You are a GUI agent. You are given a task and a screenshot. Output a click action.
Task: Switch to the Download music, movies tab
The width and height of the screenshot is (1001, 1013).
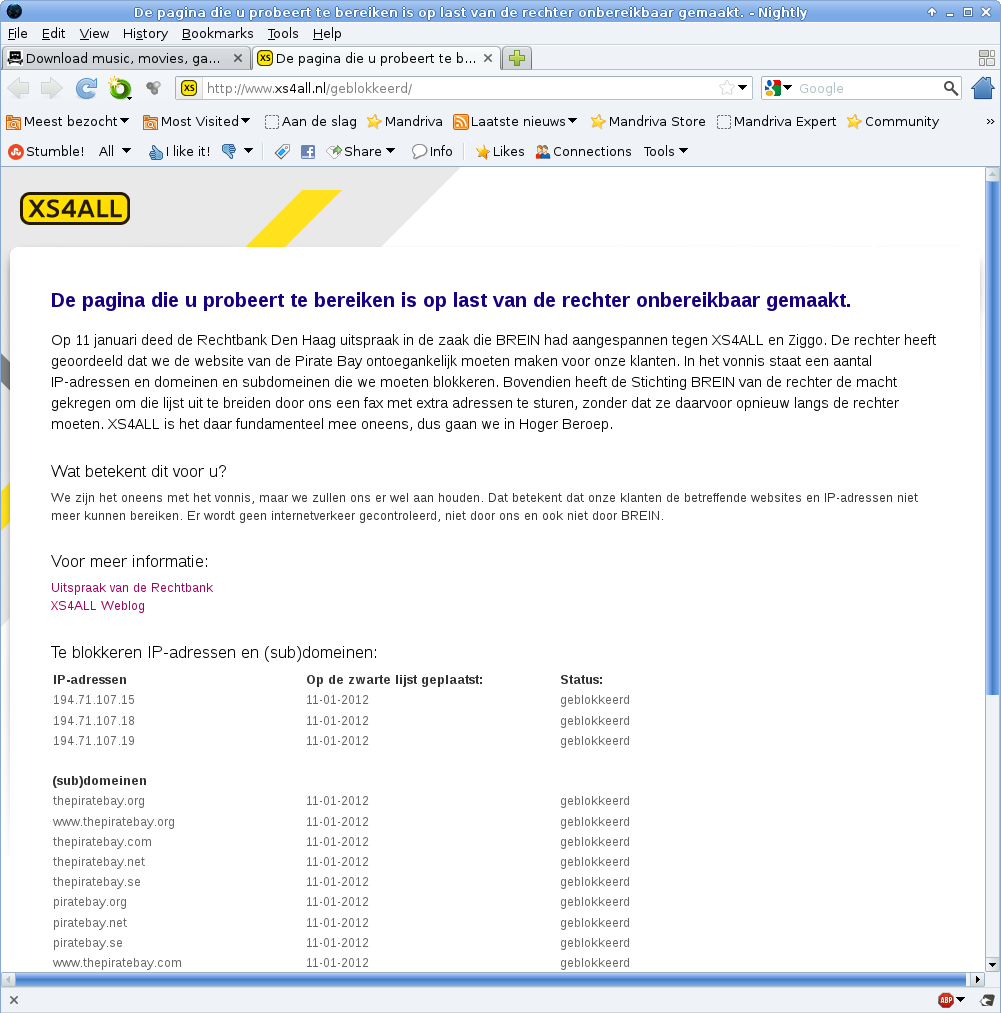pos(125,58)
